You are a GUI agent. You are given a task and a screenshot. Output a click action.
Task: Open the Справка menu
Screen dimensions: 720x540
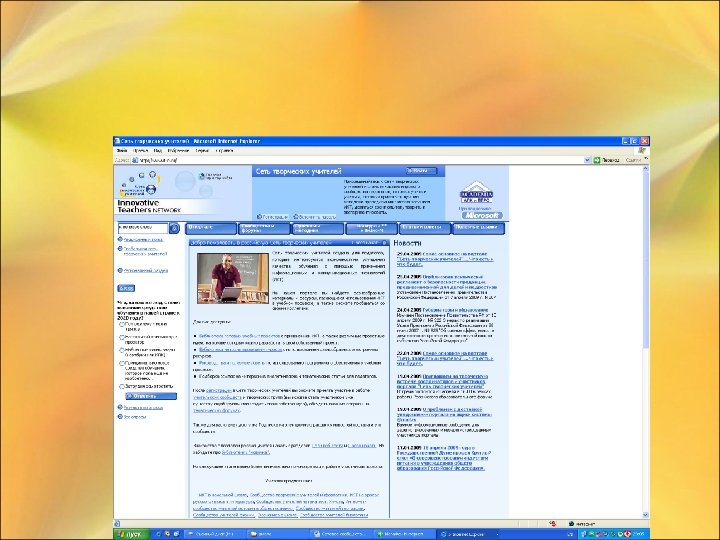tap(224, 151)
